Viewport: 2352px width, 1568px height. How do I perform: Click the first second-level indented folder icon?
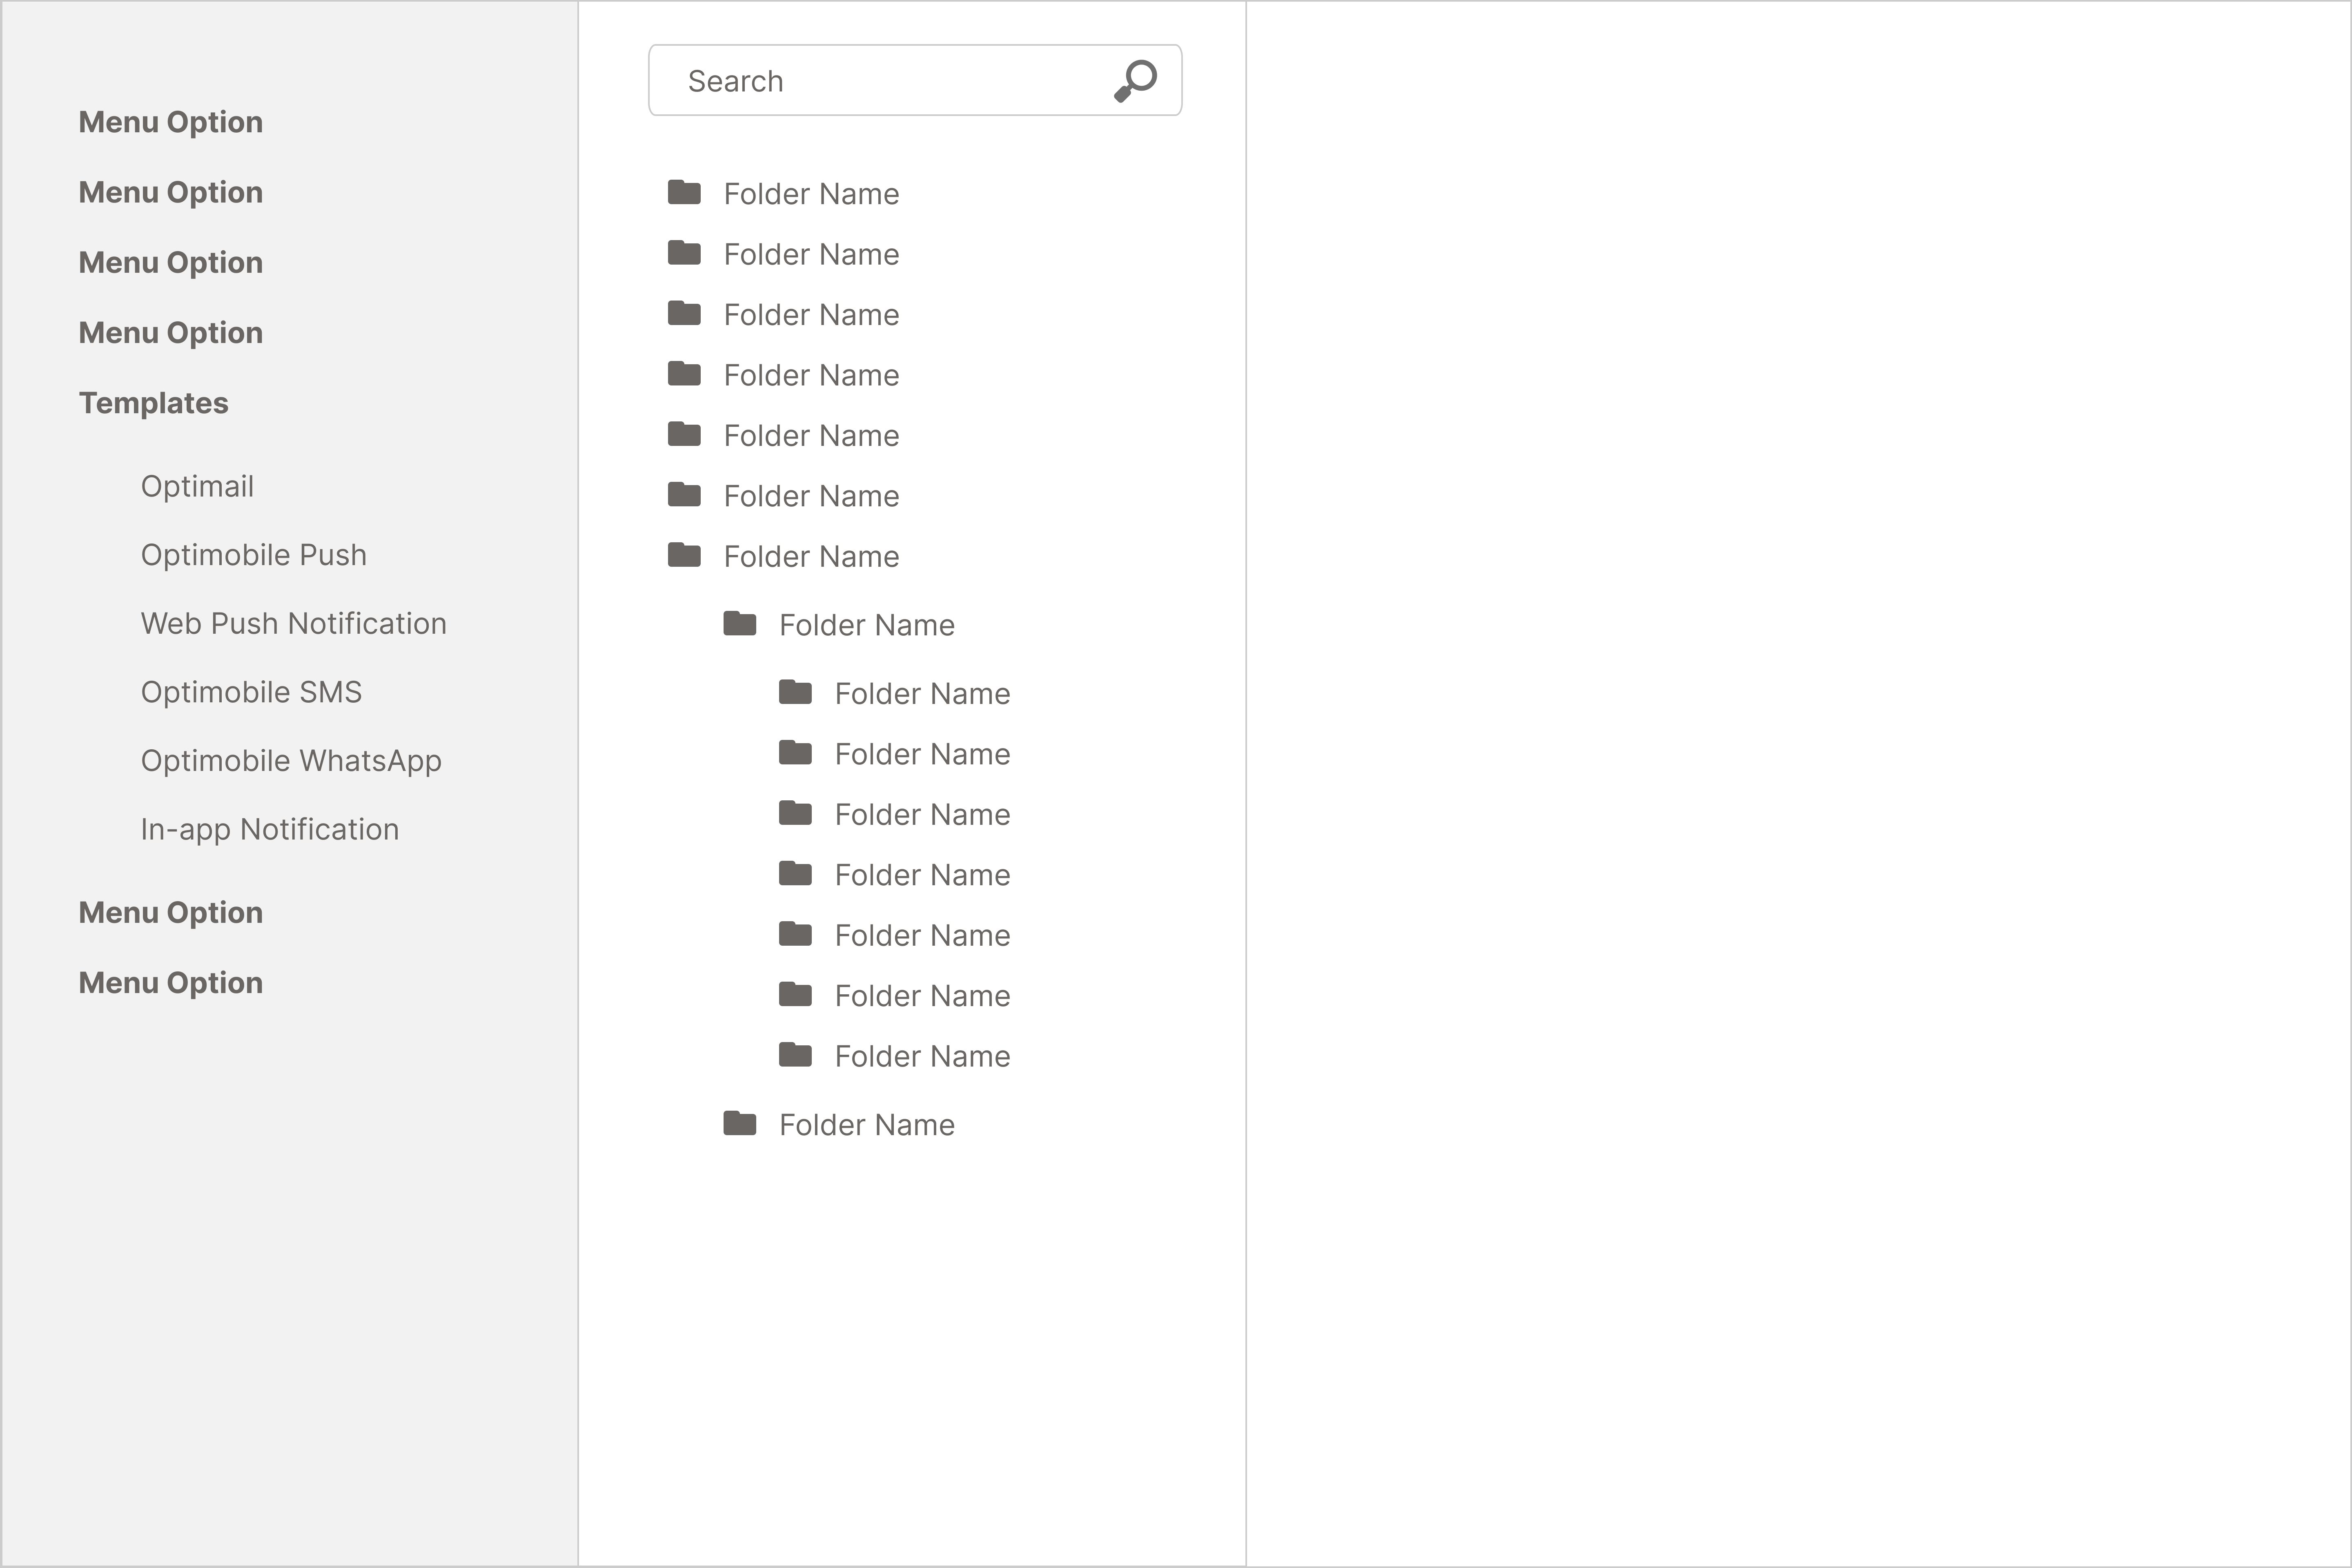(x=740, y=624)
